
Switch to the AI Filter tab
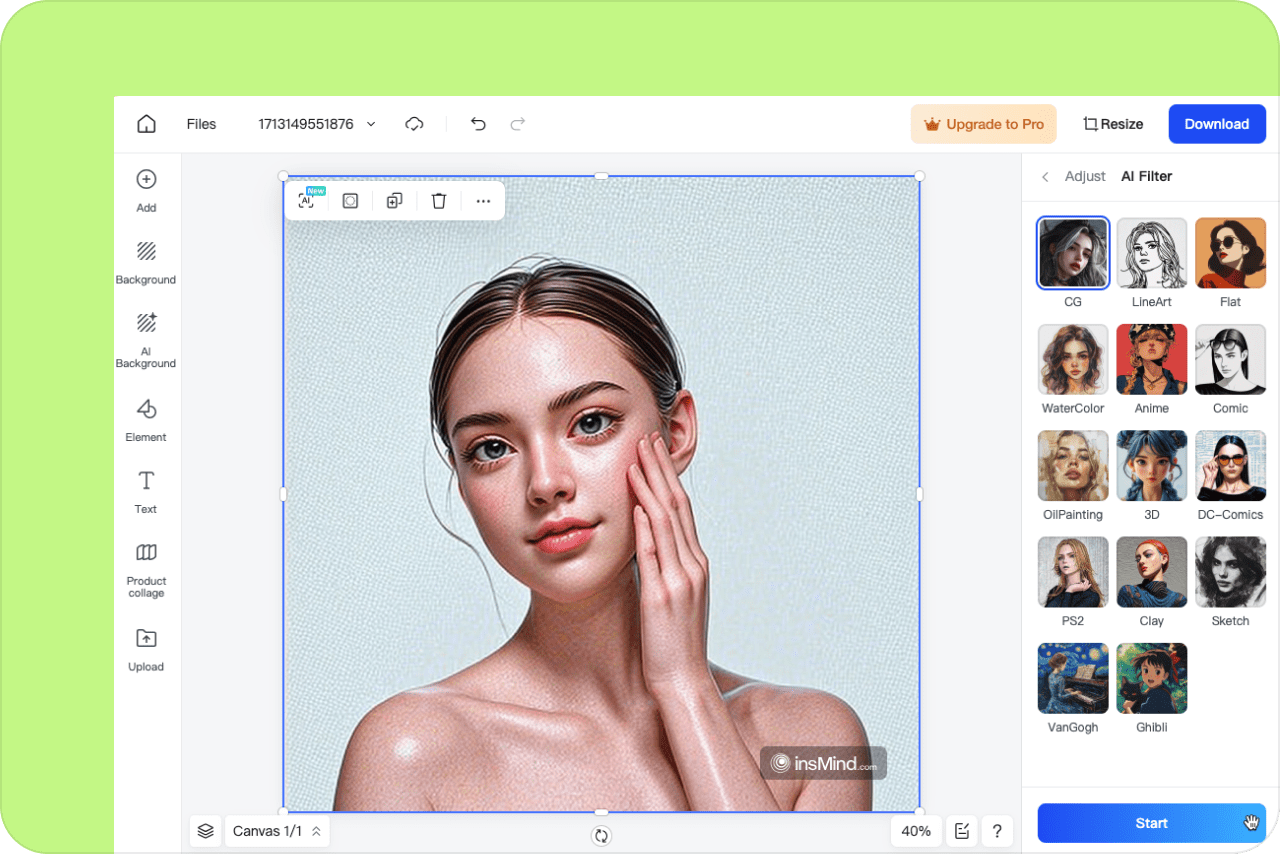(1146, 176)
